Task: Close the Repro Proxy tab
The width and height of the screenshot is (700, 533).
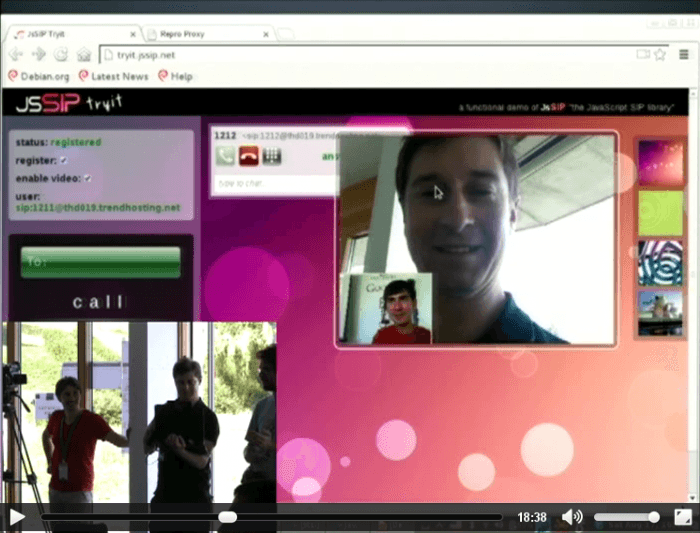Action: tap(266, 34)
